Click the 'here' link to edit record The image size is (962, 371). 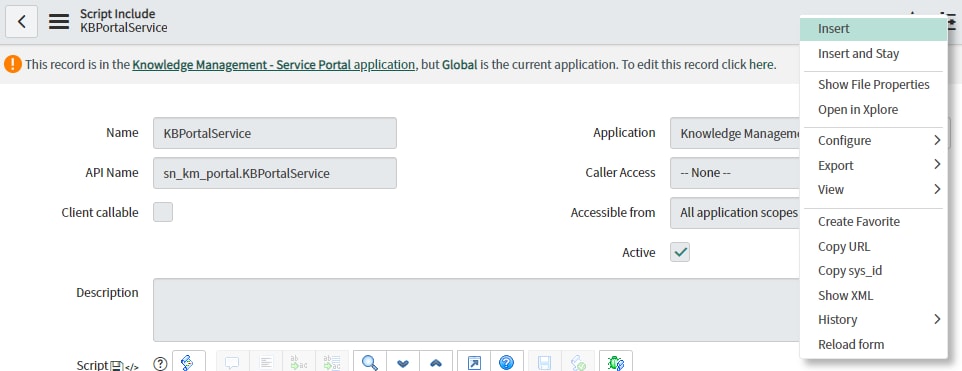point(762,64)
